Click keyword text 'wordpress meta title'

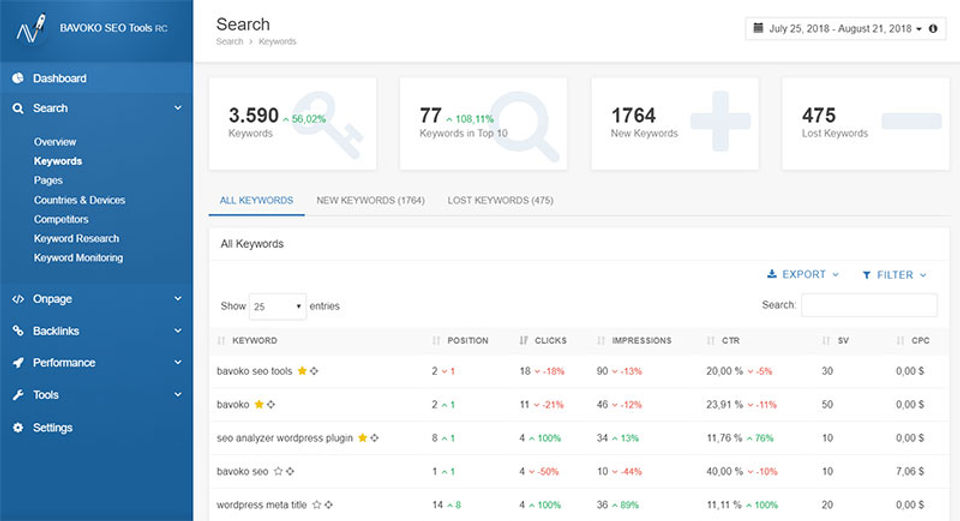(x=261, y=505)
